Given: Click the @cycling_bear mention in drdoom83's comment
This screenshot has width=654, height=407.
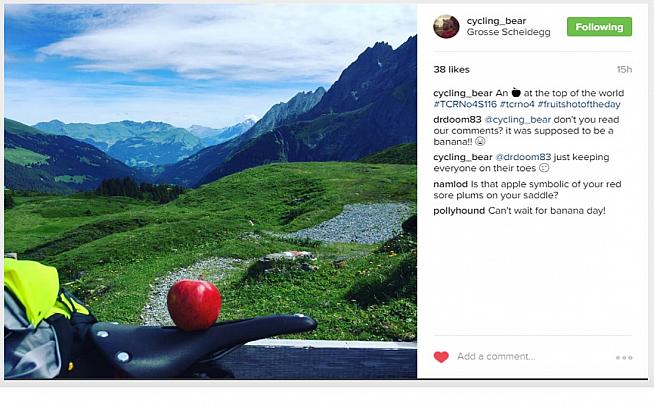Looking at the screenshot, I should click(517, 120).
